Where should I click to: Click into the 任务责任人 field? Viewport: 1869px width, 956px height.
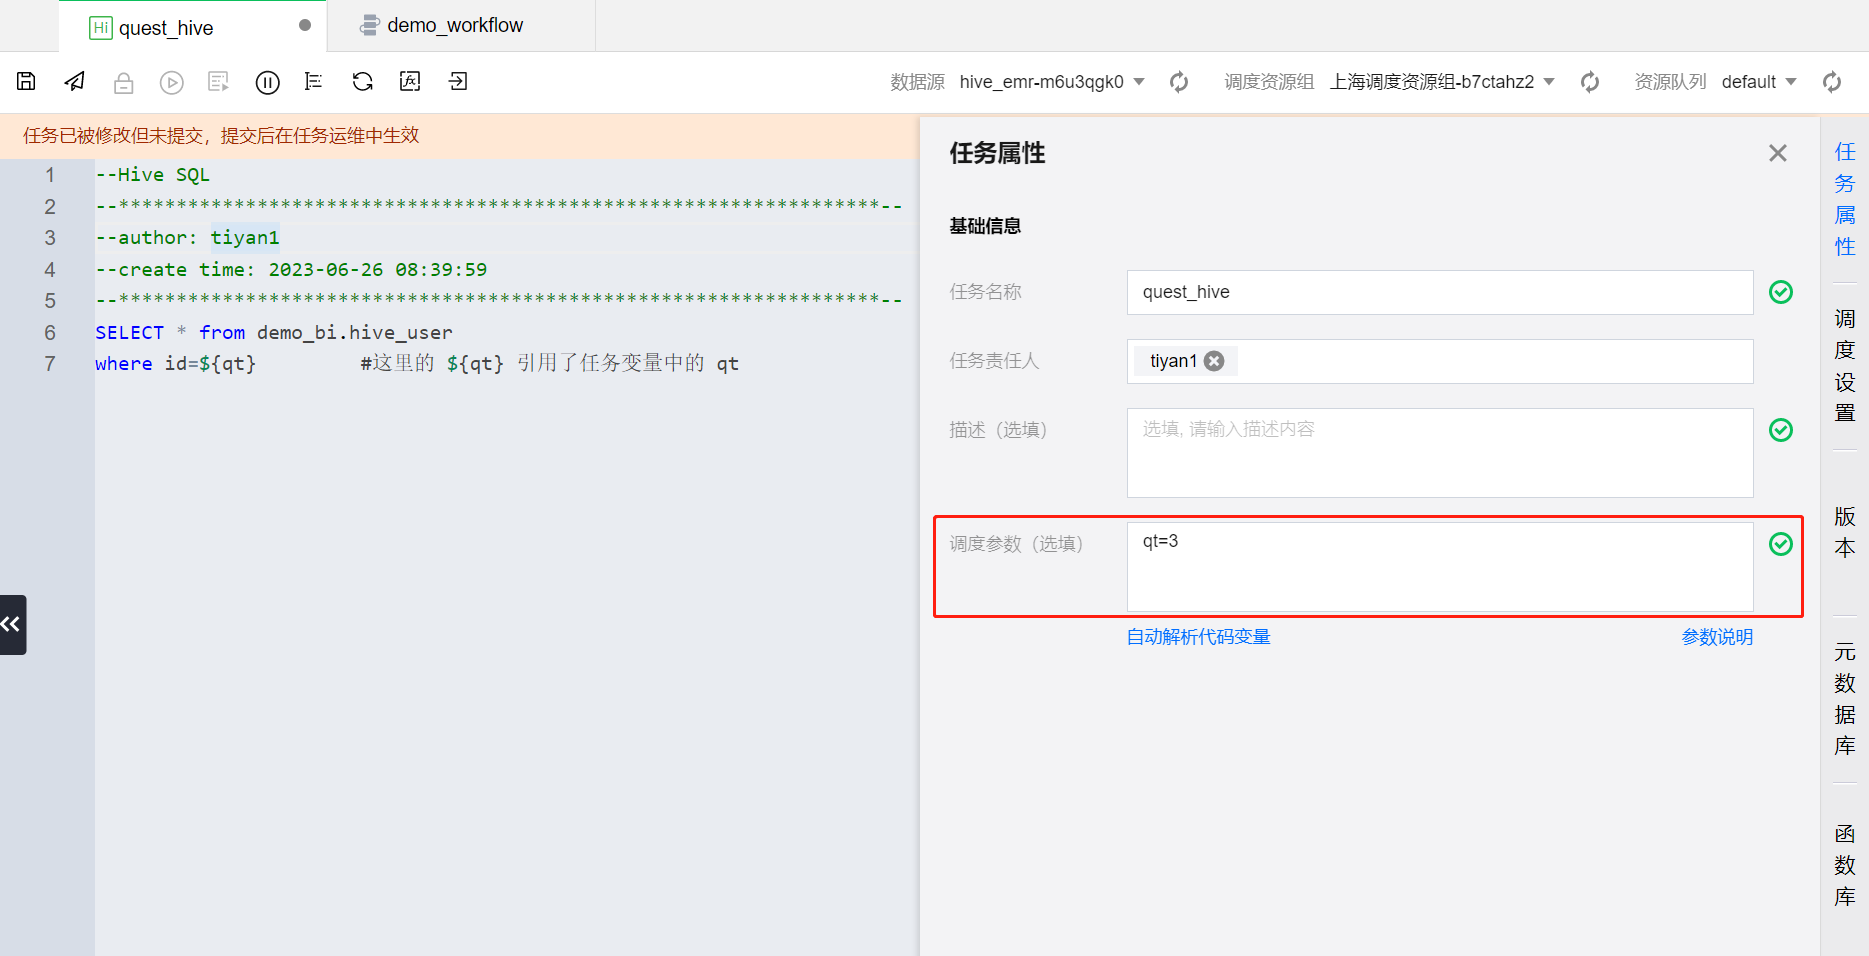[x=1440, y=361]
